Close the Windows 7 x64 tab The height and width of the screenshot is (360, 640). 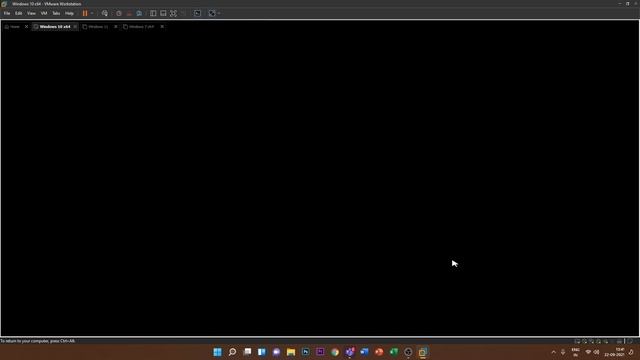tap(162, 27)
